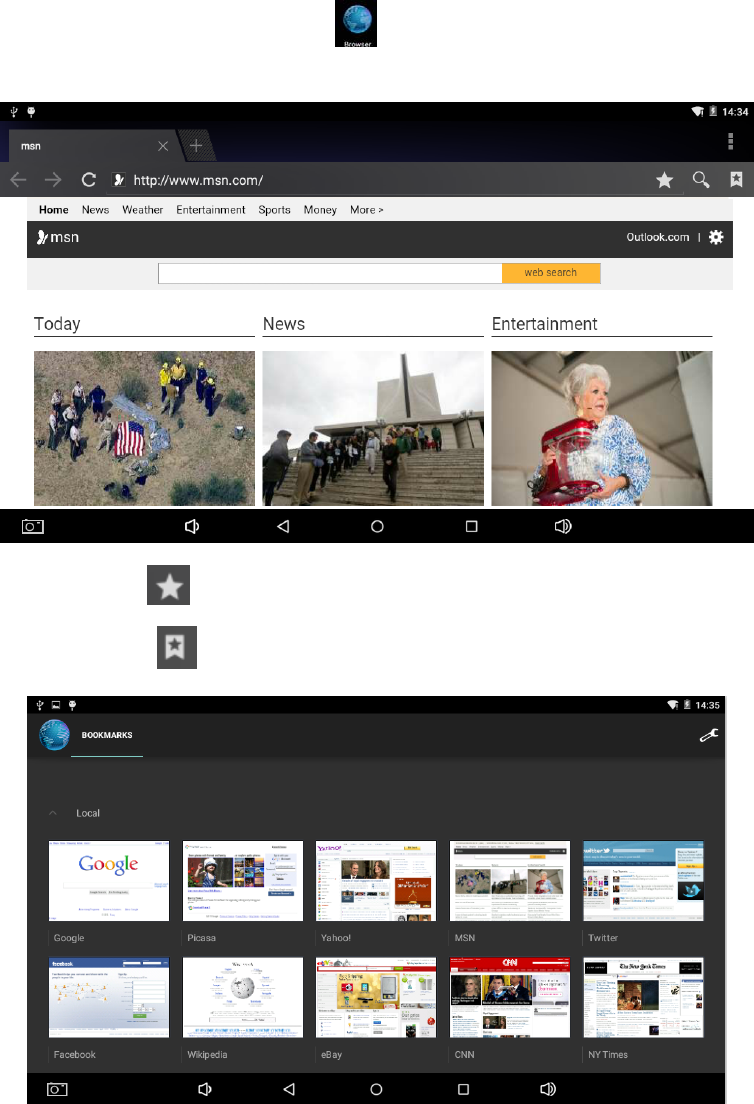The height and width of the screenshot is (1104, 754).
Task: Open the wrench settings icon in Bookmarks
Action: 708,736
